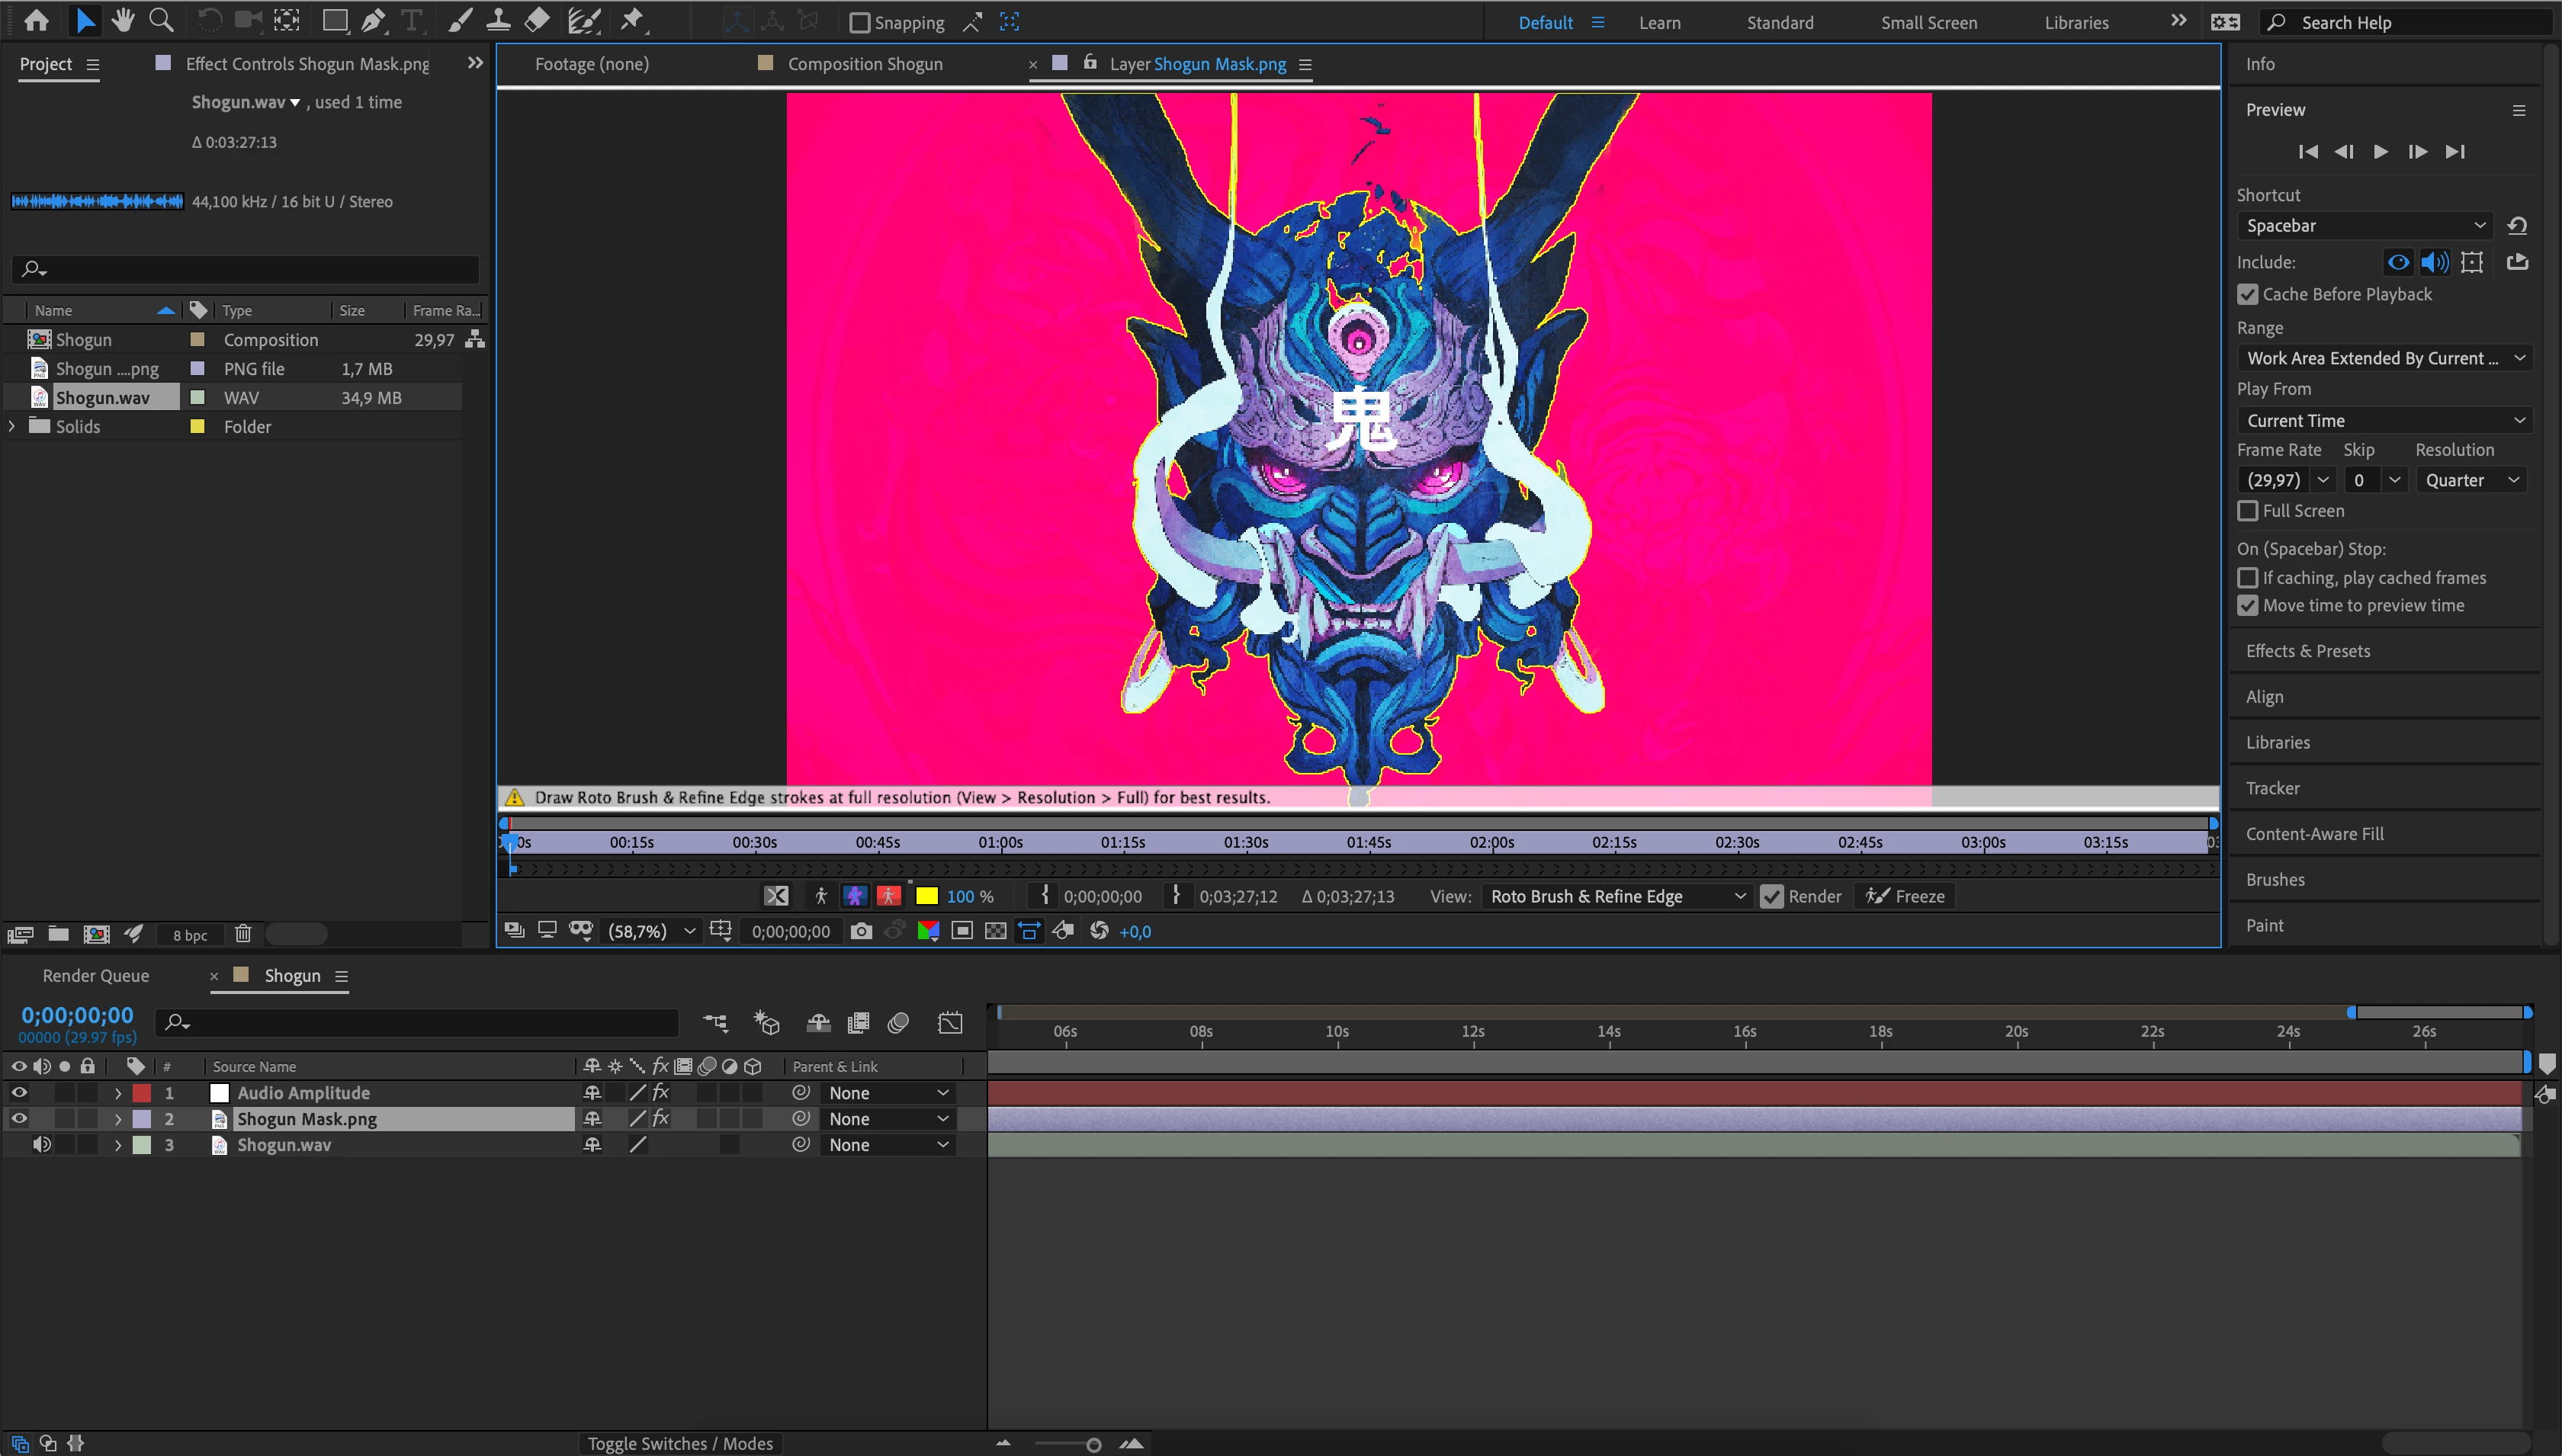Choose the Clone Stamp tool

[498, 21]
